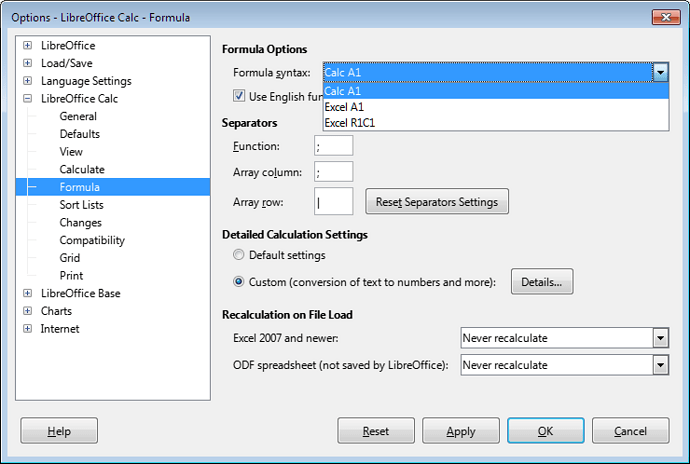Click the Function separator field

click(x=334, y=146)
